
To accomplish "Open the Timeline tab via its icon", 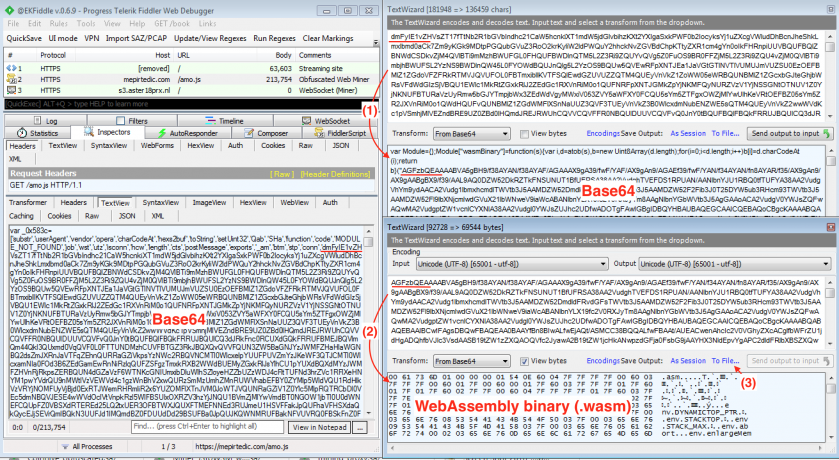I will pos(210,121).
